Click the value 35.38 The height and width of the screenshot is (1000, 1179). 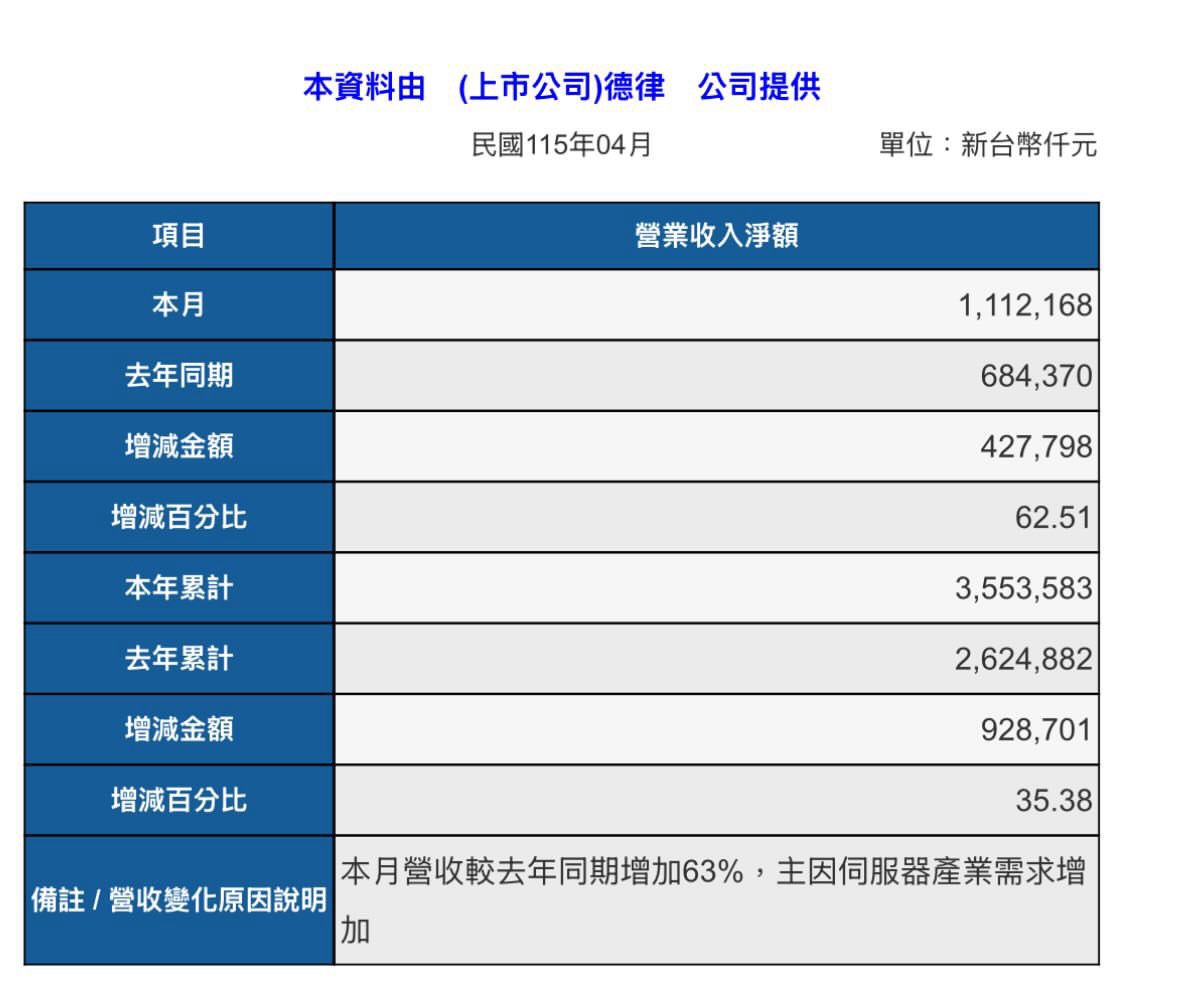[x=1053, y=801]
